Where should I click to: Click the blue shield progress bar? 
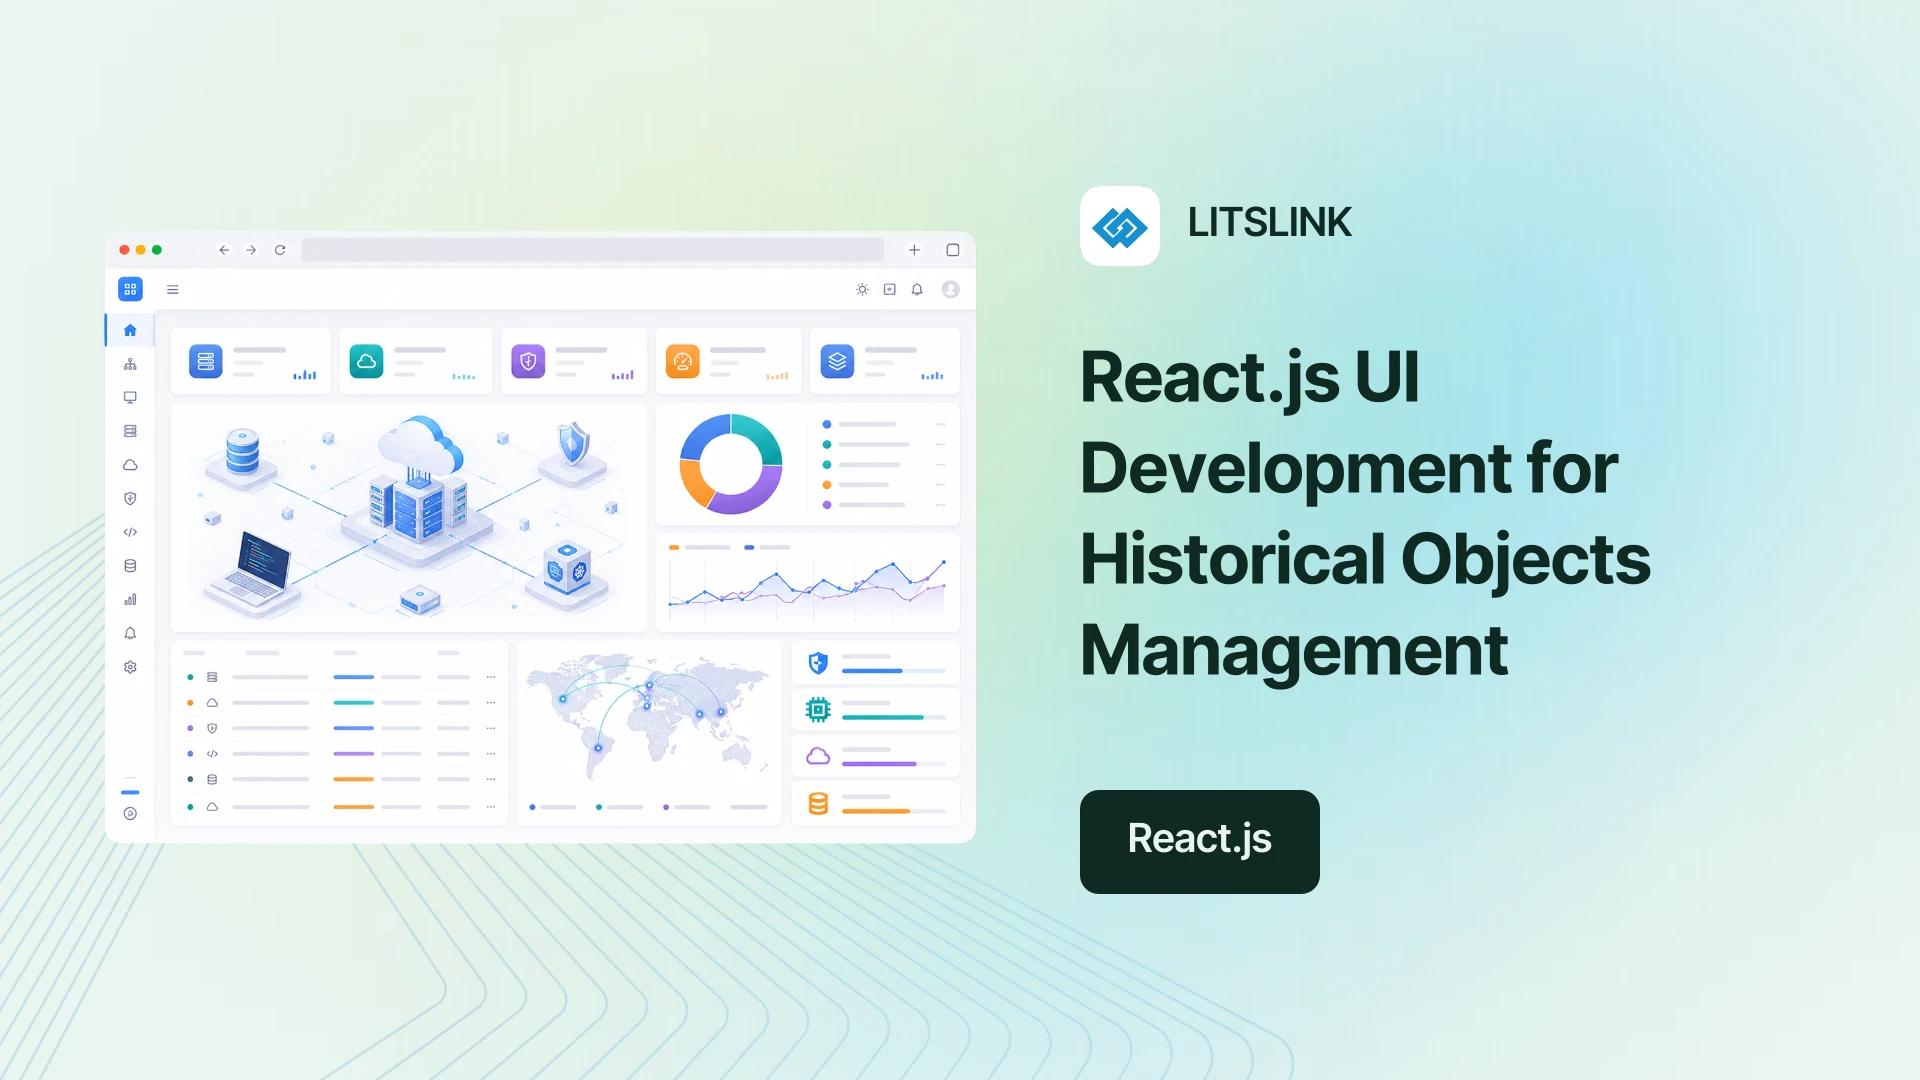[x=894, y=671]
